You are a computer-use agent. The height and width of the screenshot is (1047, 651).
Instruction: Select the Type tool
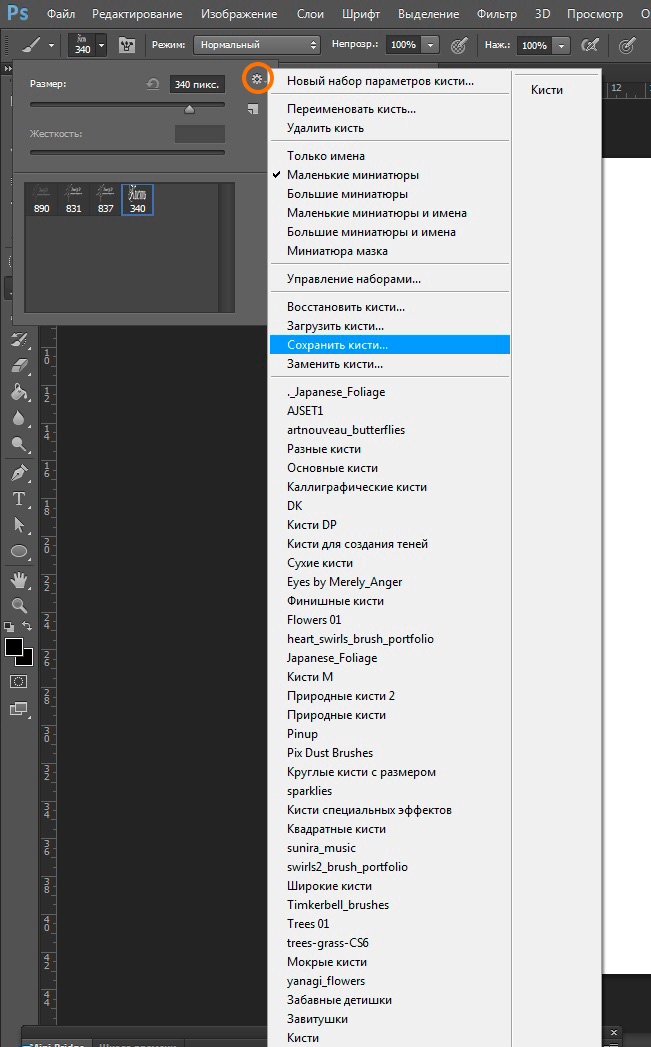pyautogui.click(x=19, y=499)
